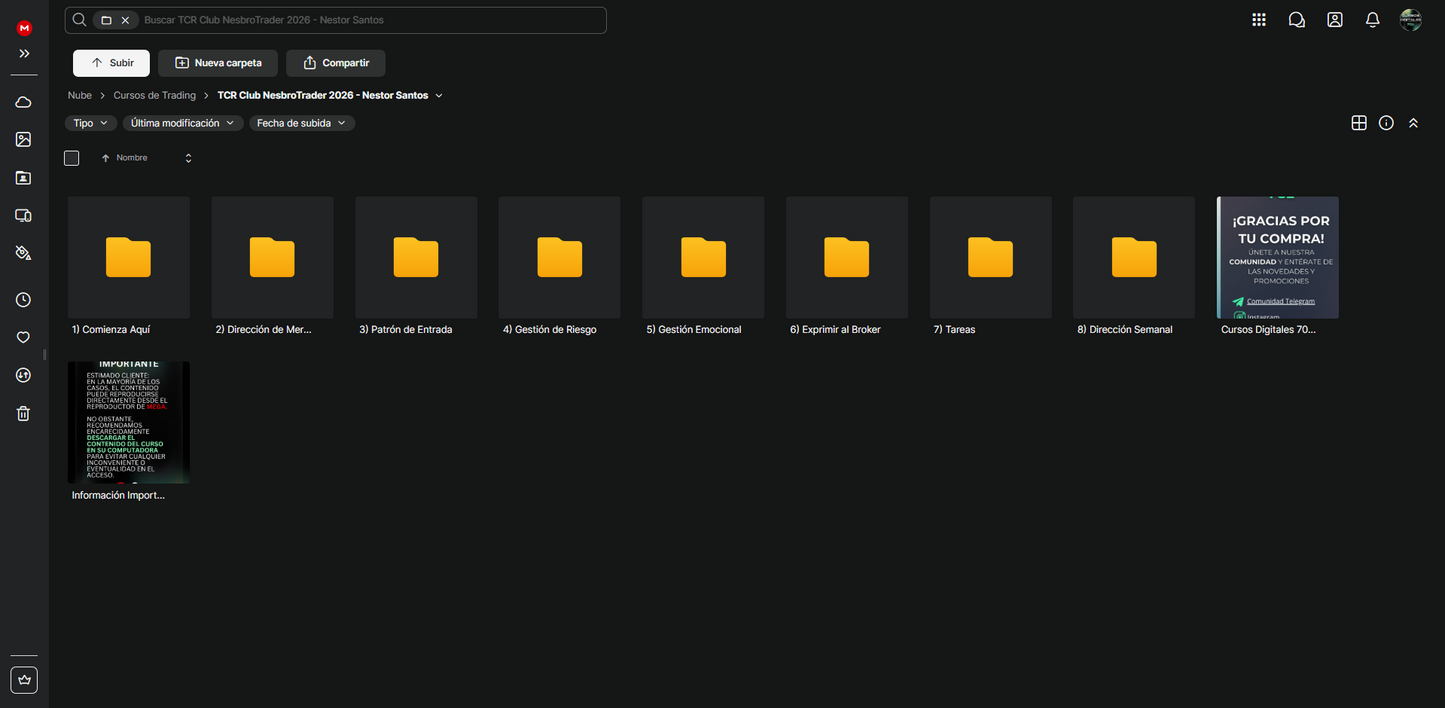Open the notifications bell icon
The width and height of the screenshot is (1445, 708).
click(x=1372, y=20)
